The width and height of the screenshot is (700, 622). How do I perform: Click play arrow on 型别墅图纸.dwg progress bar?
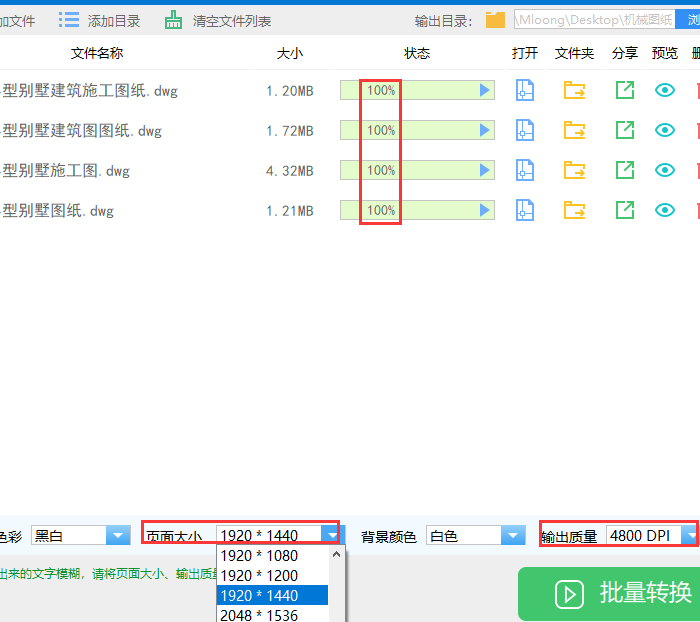pyautogui.click(x=484, y=210)
